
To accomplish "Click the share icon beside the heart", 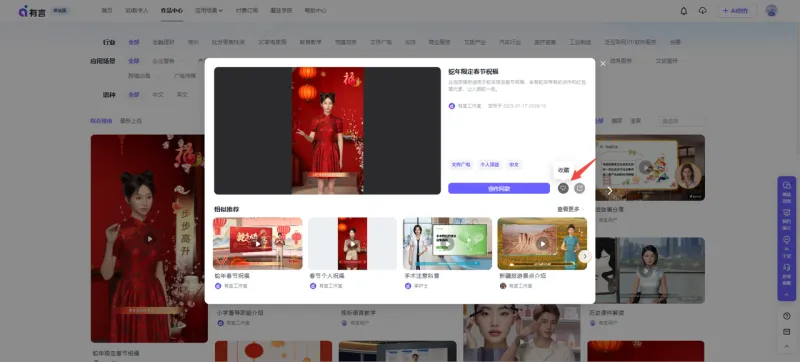I will pos(580,188).
